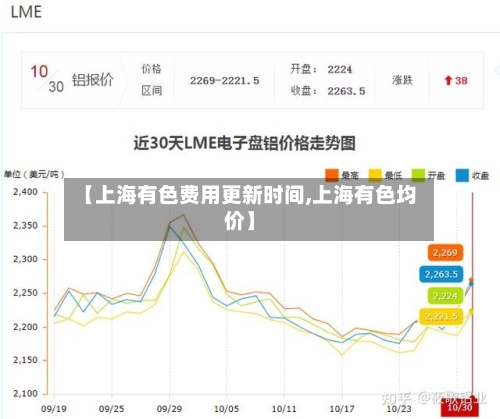Click the 10/17 axis date label
This screenshot has width=500, height=419.
pos(342,408)
